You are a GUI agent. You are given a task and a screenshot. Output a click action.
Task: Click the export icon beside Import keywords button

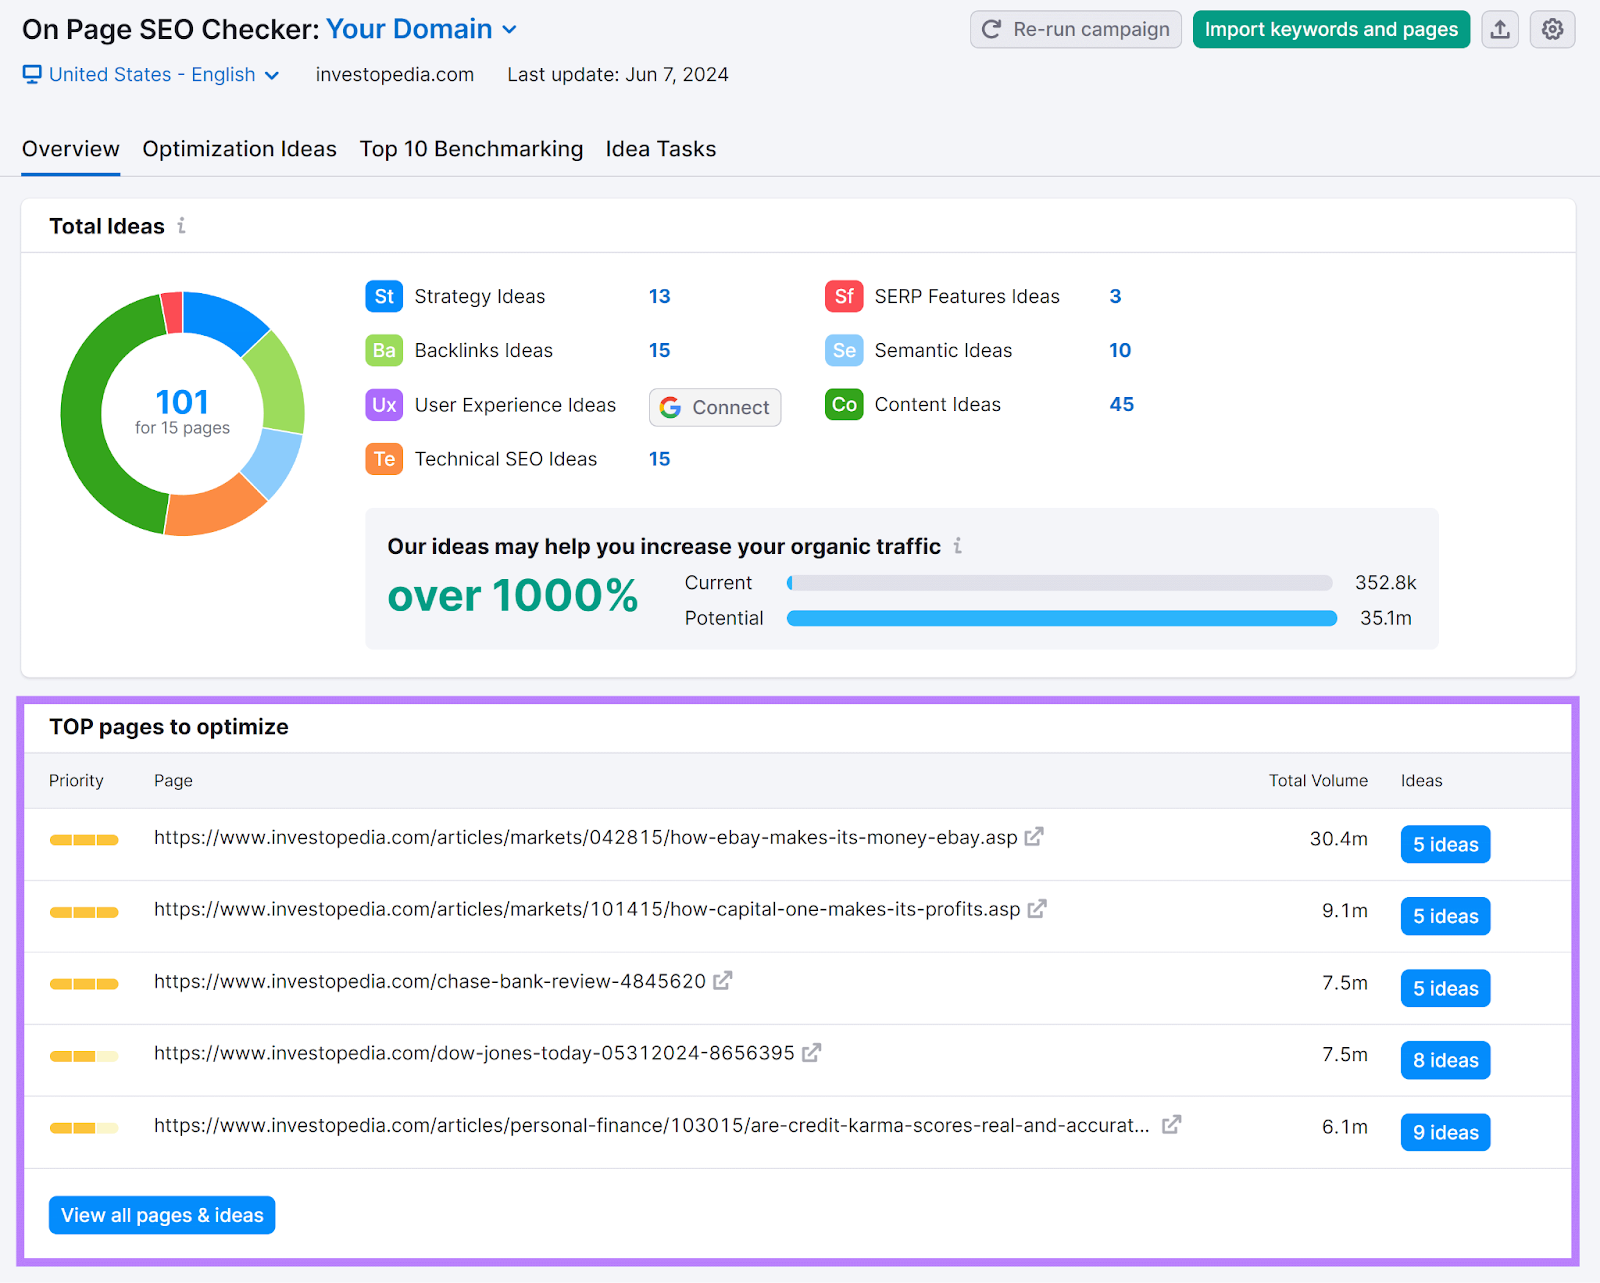click(1499, 29)
